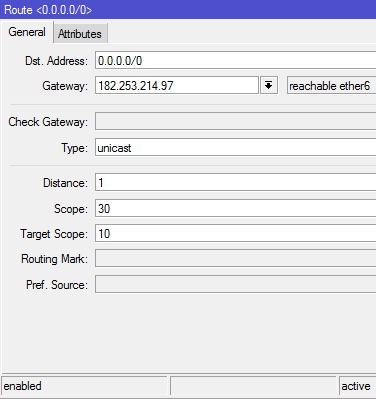
Task: Click the Type label
Action: pyautogui.click(x=74, y=148)
